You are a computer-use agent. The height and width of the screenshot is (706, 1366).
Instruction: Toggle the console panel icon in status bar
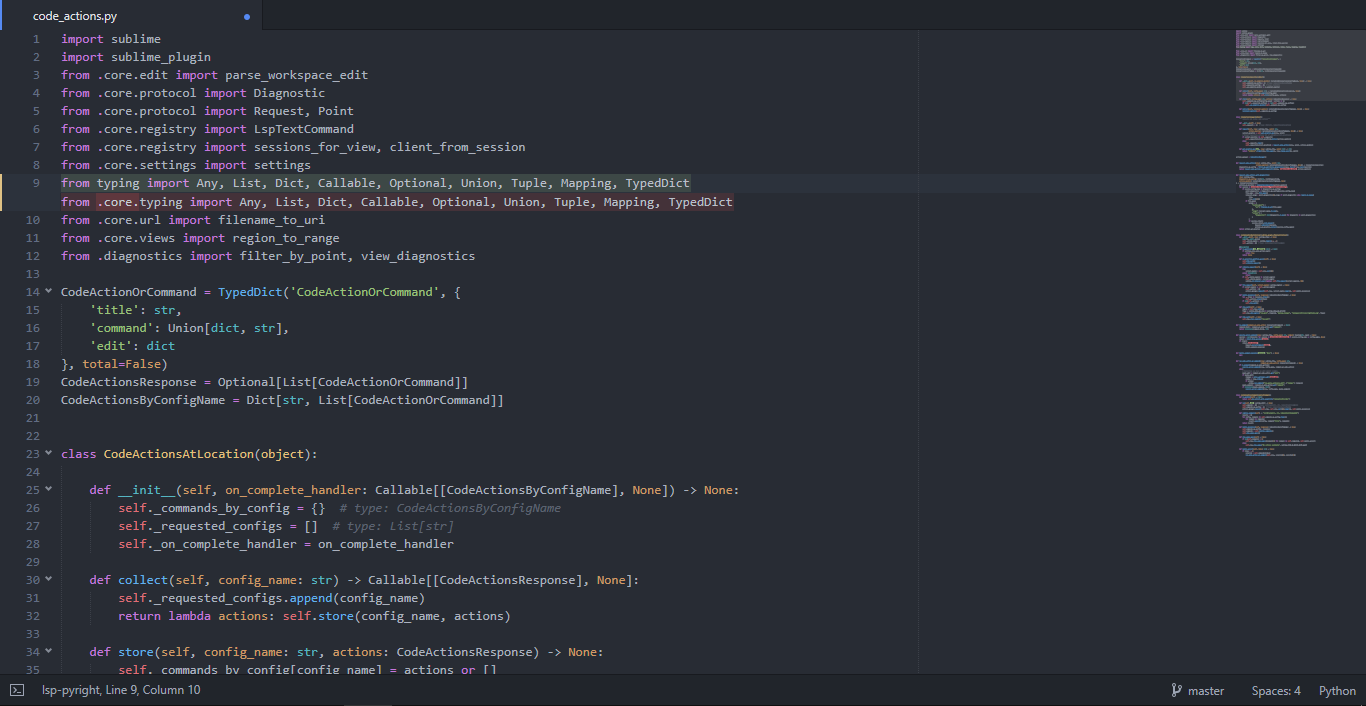coord(14,689)
